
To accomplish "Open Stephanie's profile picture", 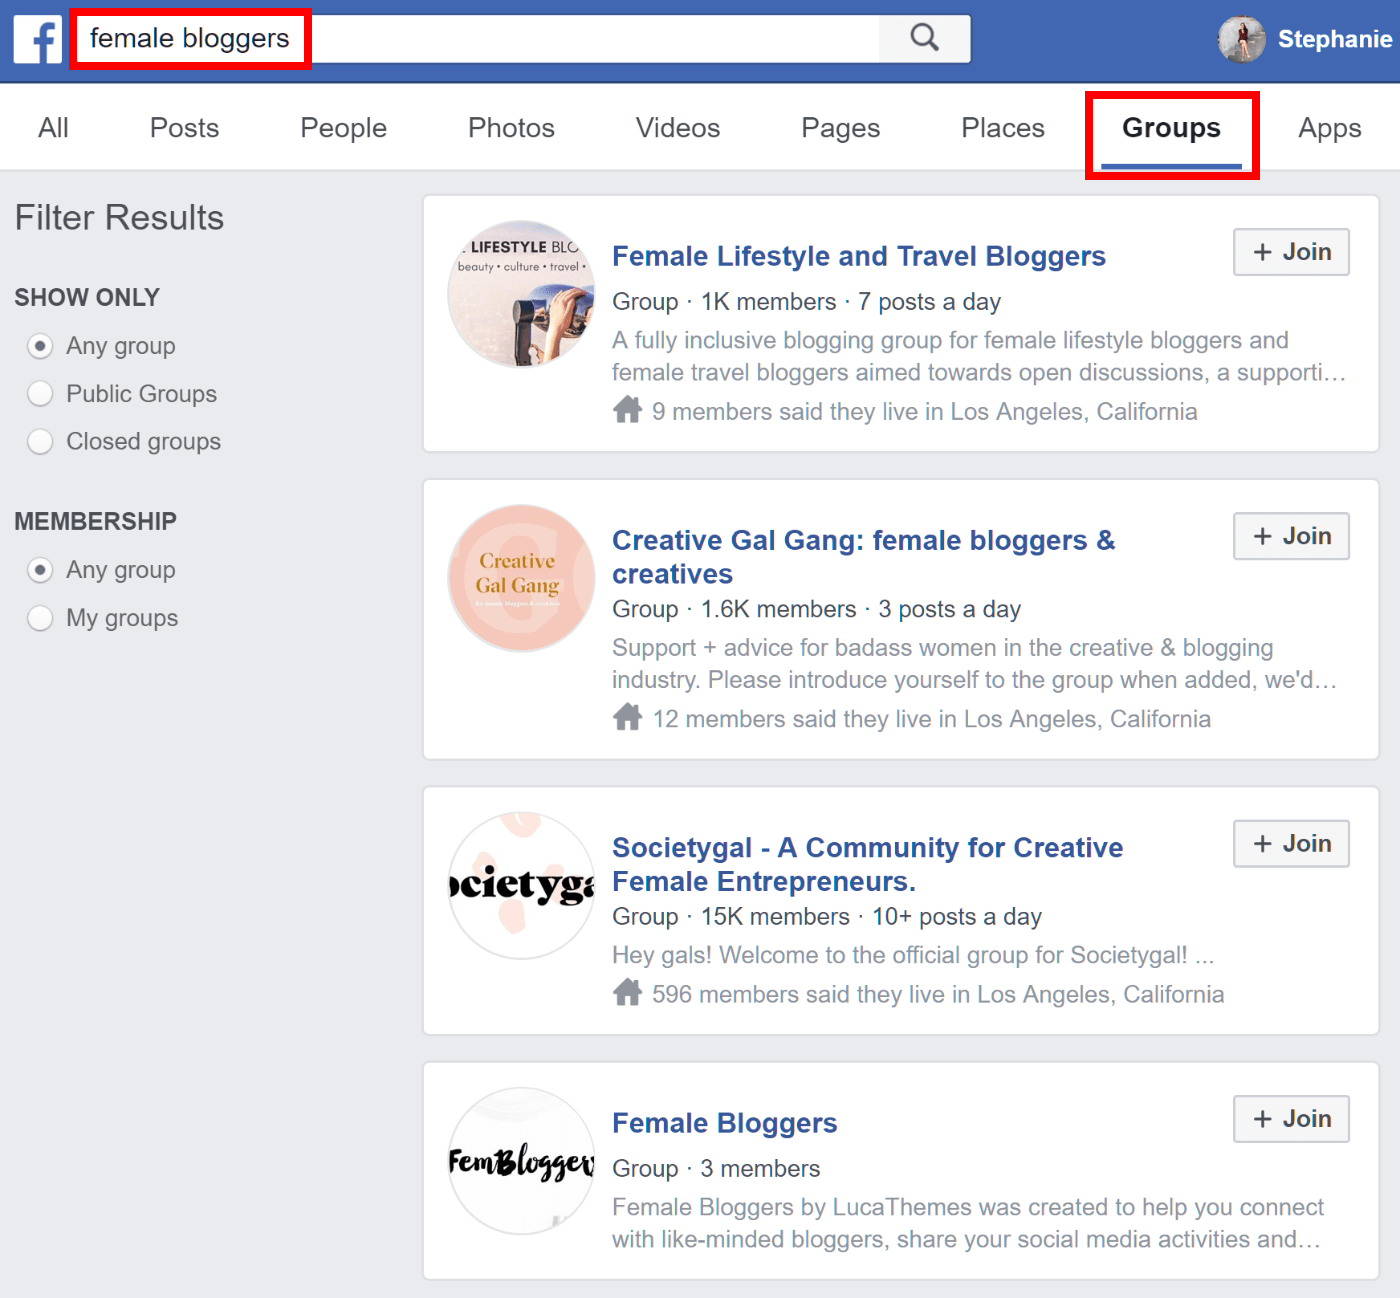I will pyautogui.click(x=1241, y=39).
